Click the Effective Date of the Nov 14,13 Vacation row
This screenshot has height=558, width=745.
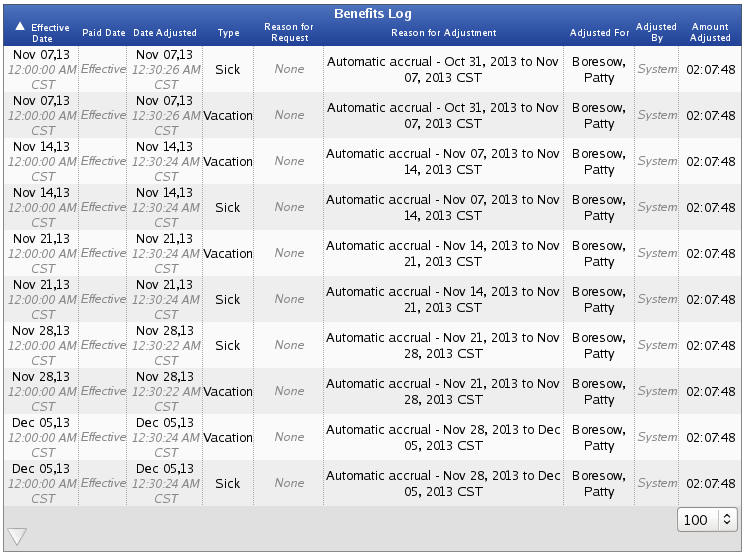click(42, 162)
